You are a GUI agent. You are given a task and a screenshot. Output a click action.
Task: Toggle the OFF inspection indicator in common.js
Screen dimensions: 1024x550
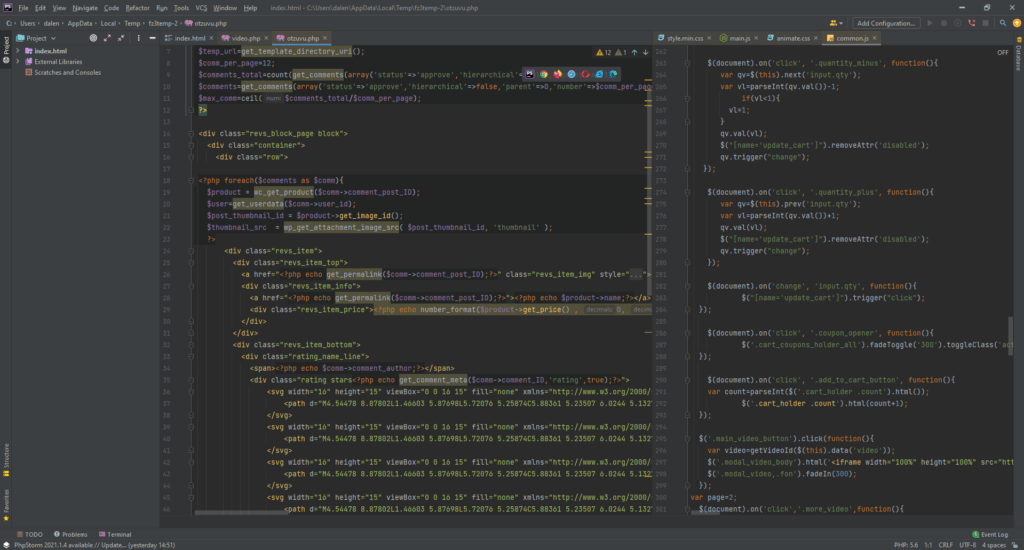pyautogui.click(x=1002, y=52)
